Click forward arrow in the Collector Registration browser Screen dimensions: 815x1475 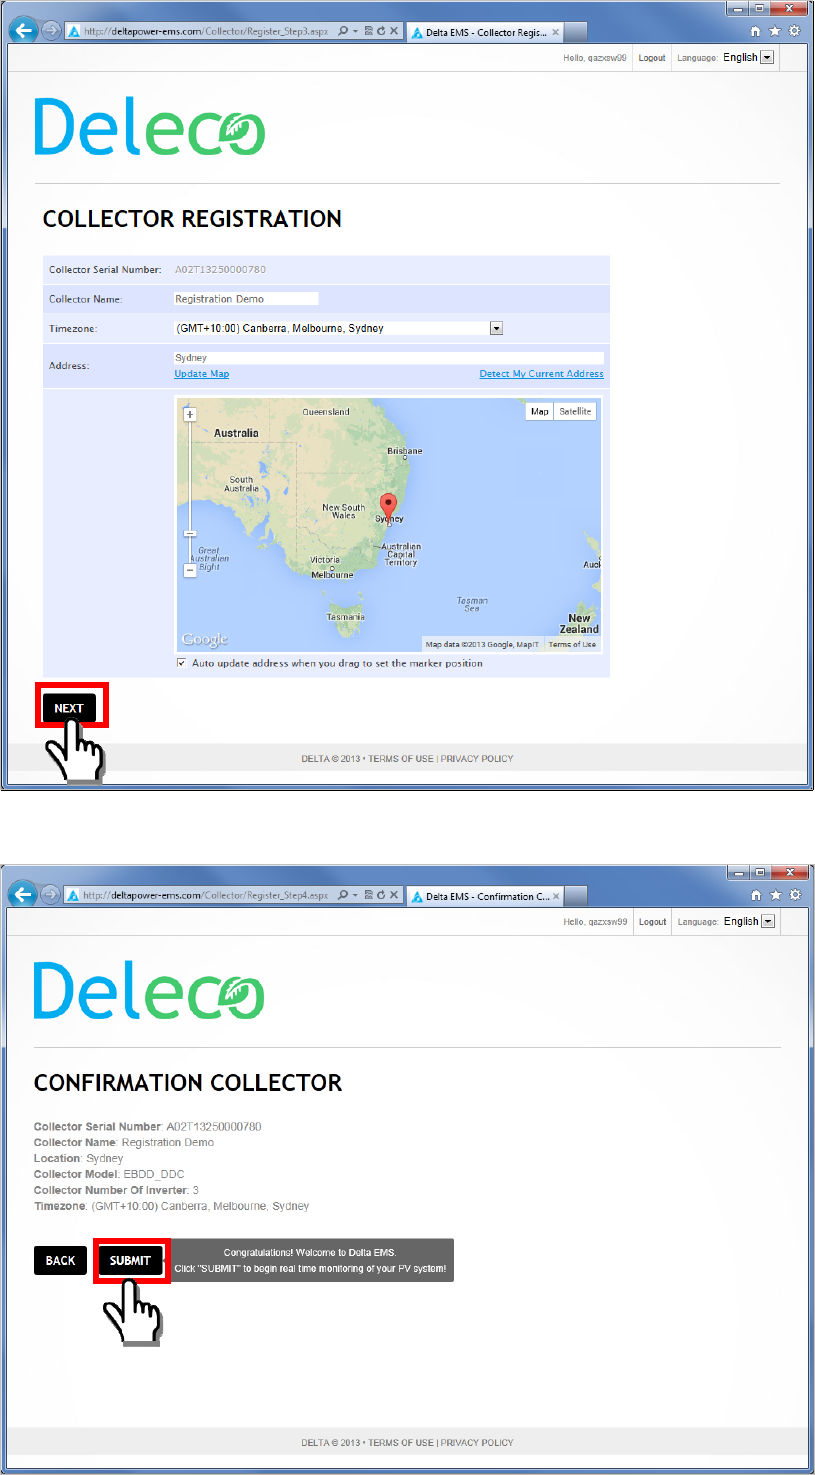[x=50, y=31]
